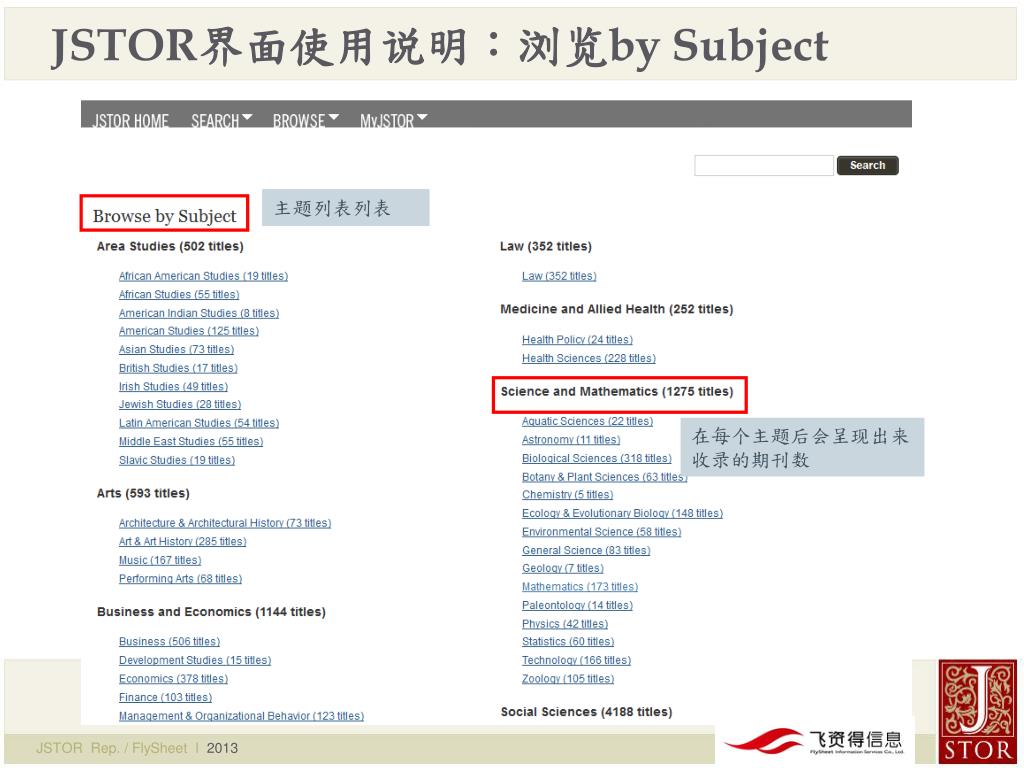Click Science and Mathematics (1275 titles) heading

[616, 392]
